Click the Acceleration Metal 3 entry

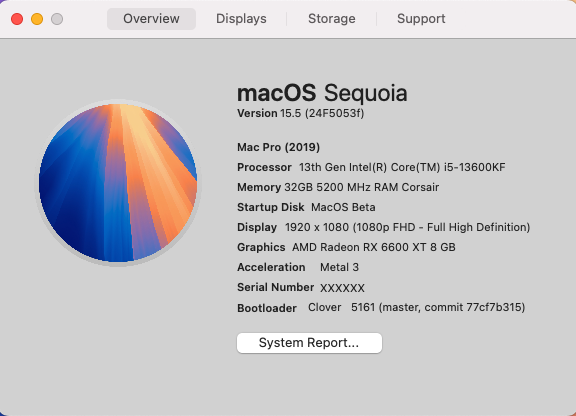(x=298, y=267)
